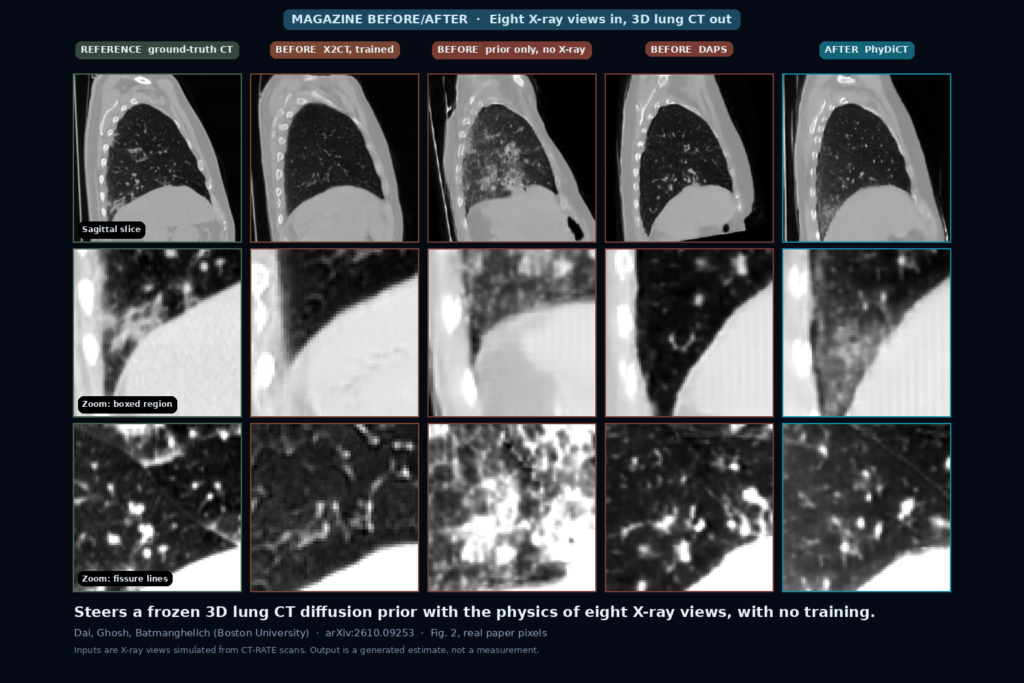The width and height of the screenshot is (1024, 683).
Task: Open the DAPS boxed region zoom image
Action: (x=689, y=332)
